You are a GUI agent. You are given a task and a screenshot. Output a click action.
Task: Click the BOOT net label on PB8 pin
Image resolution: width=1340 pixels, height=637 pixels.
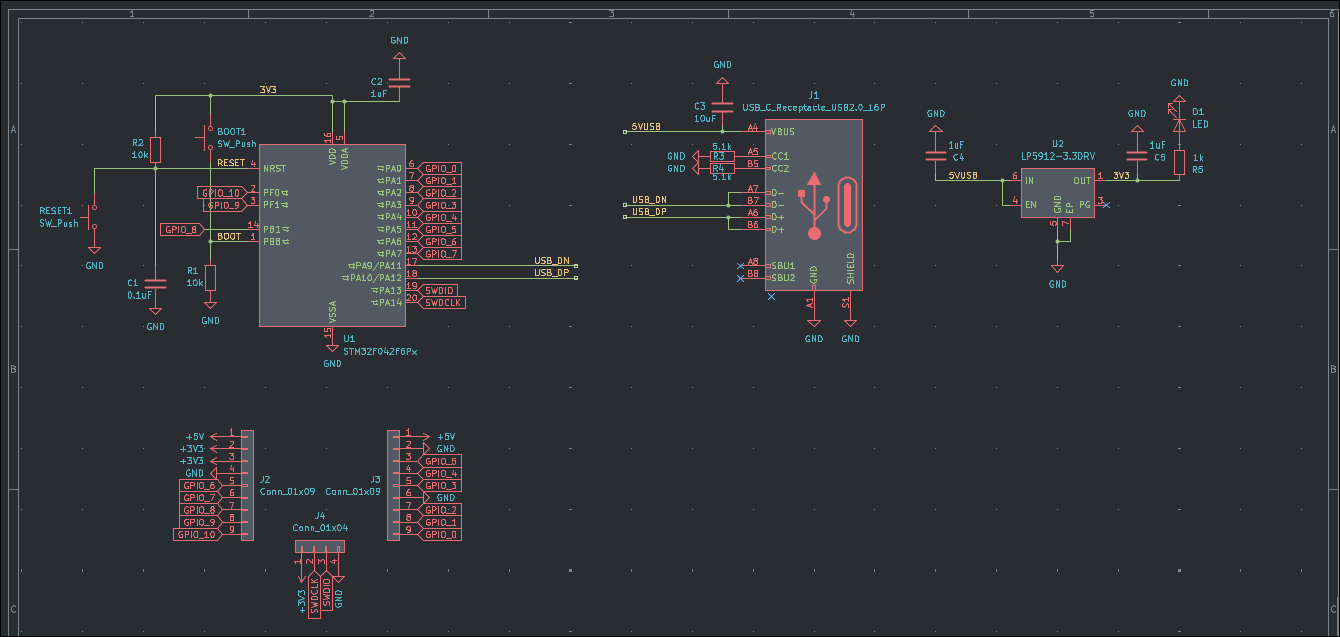[229, 236]
